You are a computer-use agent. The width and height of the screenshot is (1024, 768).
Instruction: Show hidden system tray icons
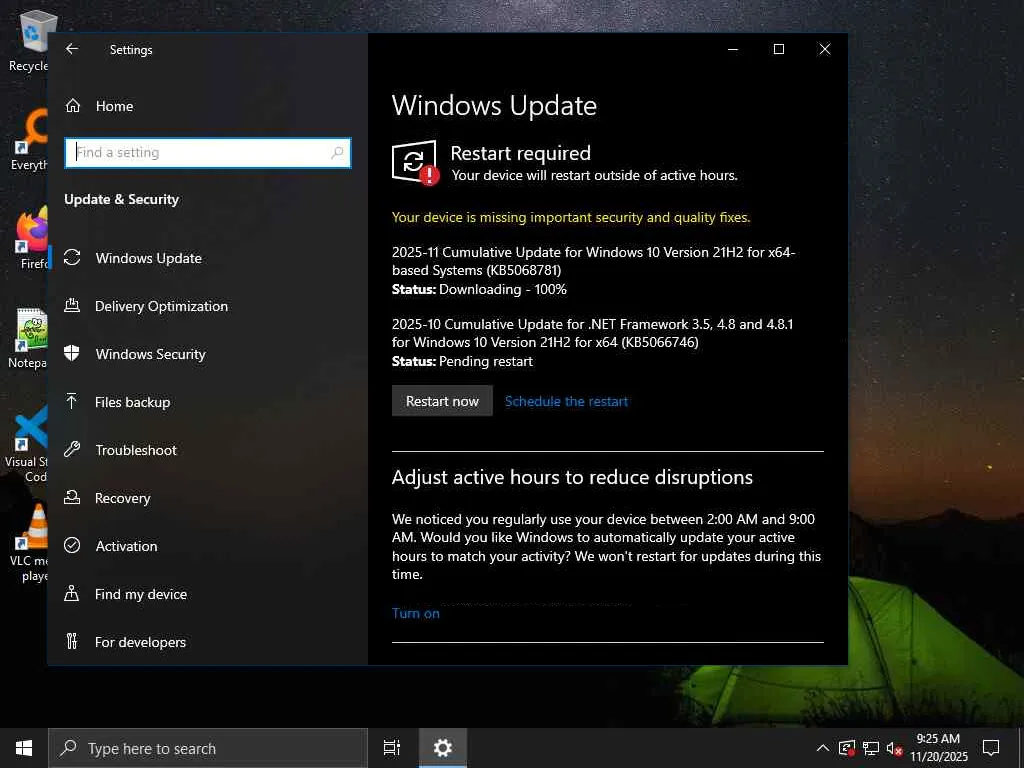823,748
